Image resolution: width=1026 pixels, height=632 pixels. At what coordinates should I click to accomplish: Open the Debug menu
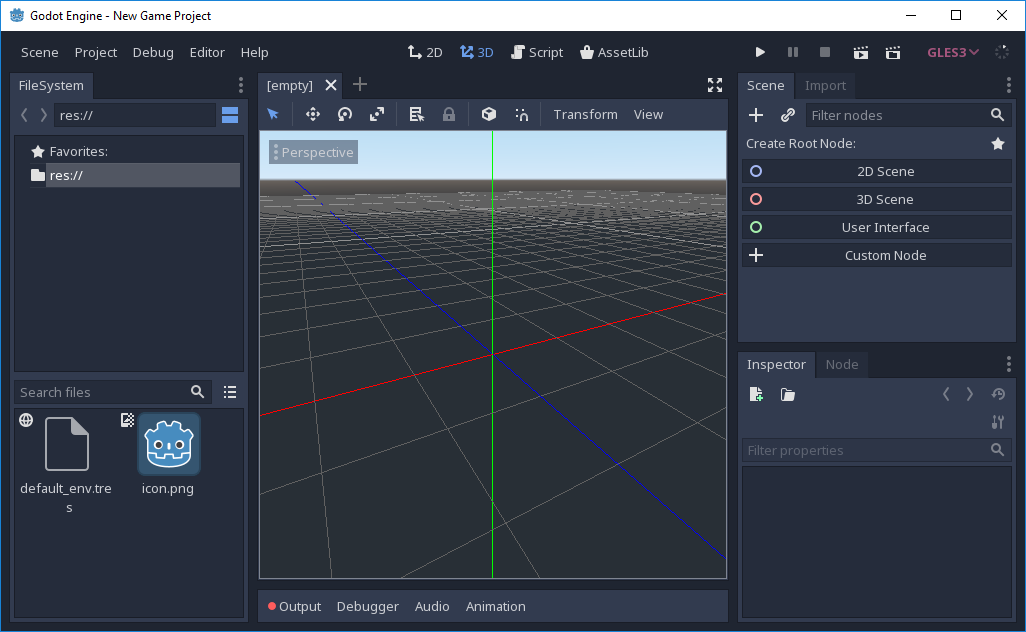(x=153, y=52)
